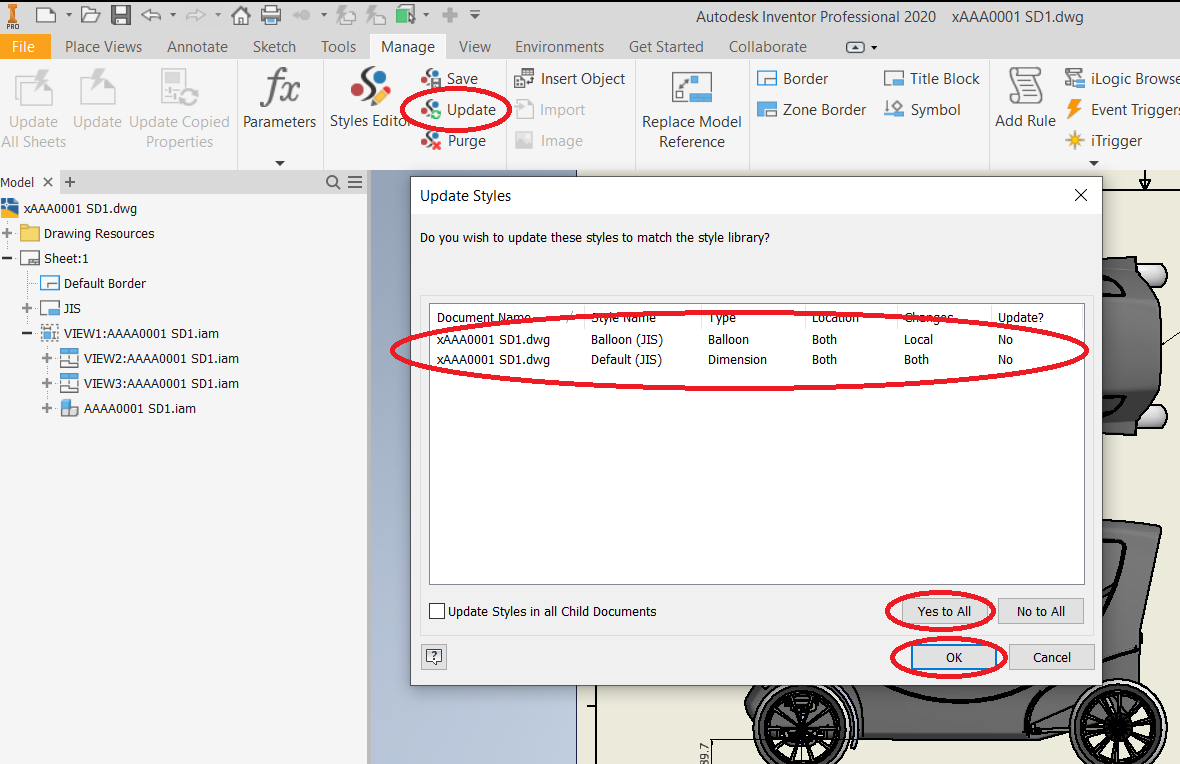Enable Update Styles in all Child Documents
The height and width of the screenshot is (764, 1180).
click(437, 611)
